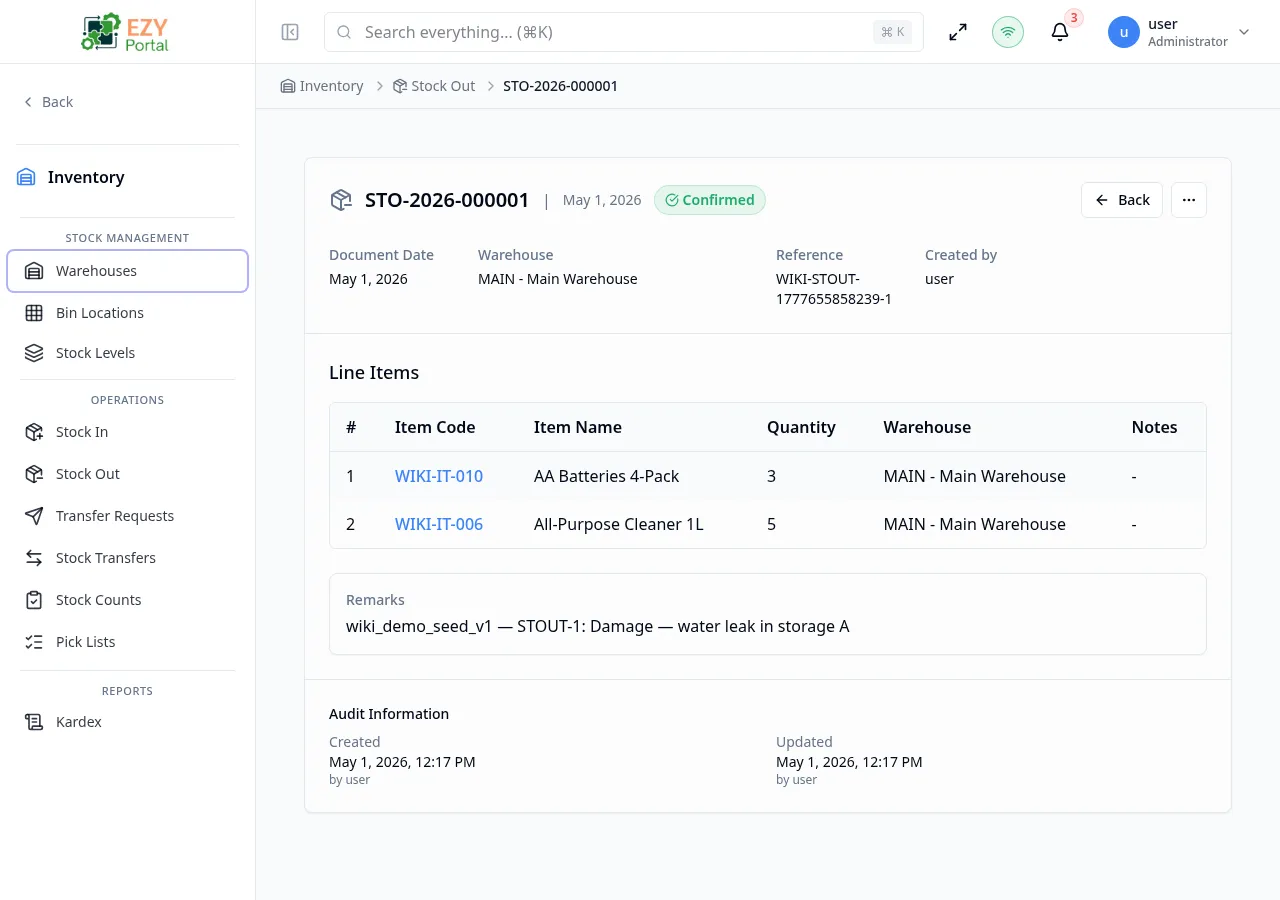Click Stock Out breadcrumb link

point(434,86)
